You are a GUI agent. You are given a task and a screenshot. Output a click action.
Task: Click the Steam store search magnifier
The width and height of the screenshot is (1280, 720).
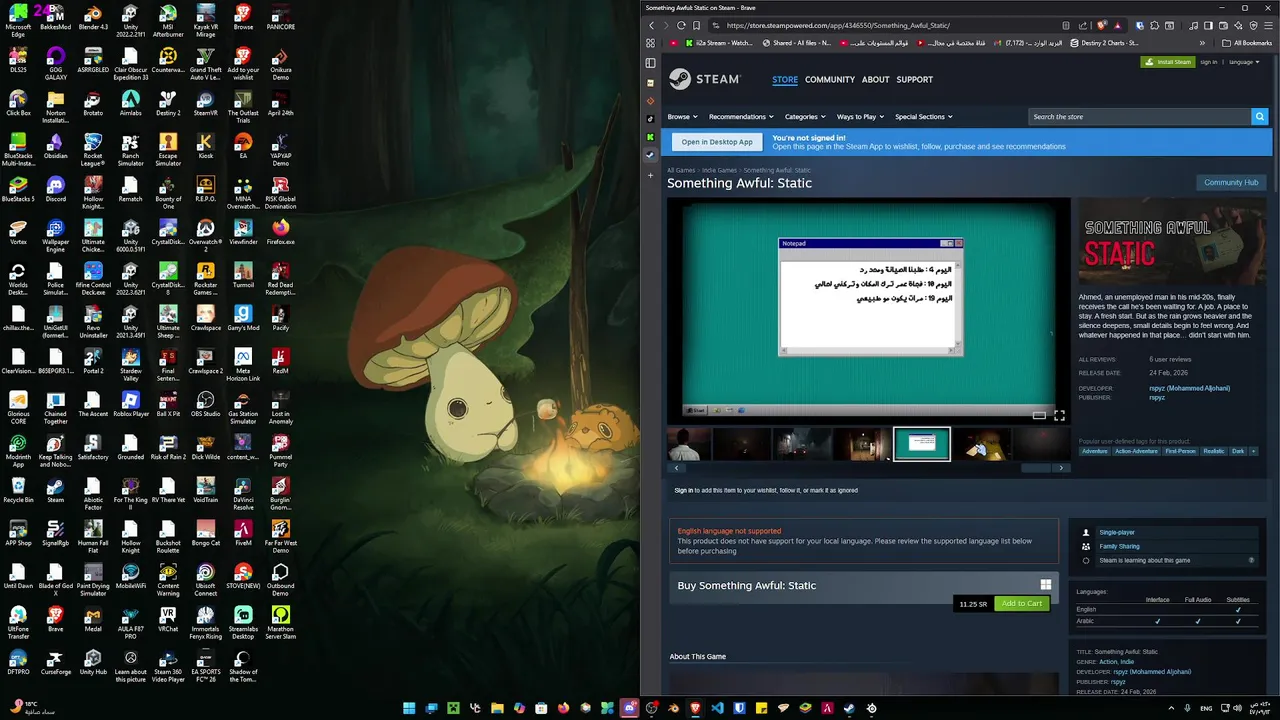click(x=1259, y=117)
